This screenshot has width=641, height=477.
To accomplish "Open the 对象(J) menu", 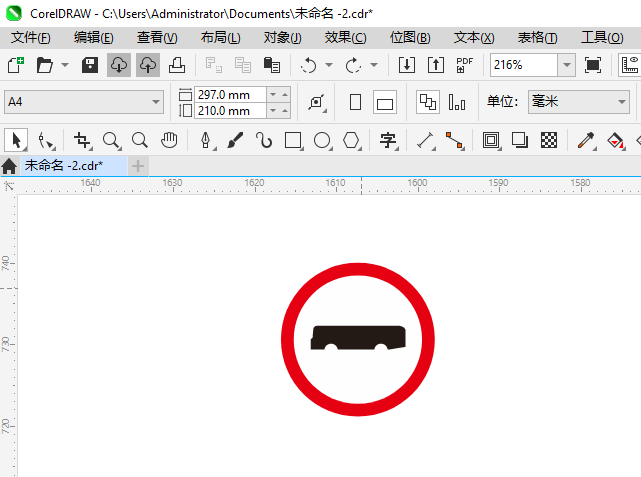I will pyautogui.click(x=282, y=38).
